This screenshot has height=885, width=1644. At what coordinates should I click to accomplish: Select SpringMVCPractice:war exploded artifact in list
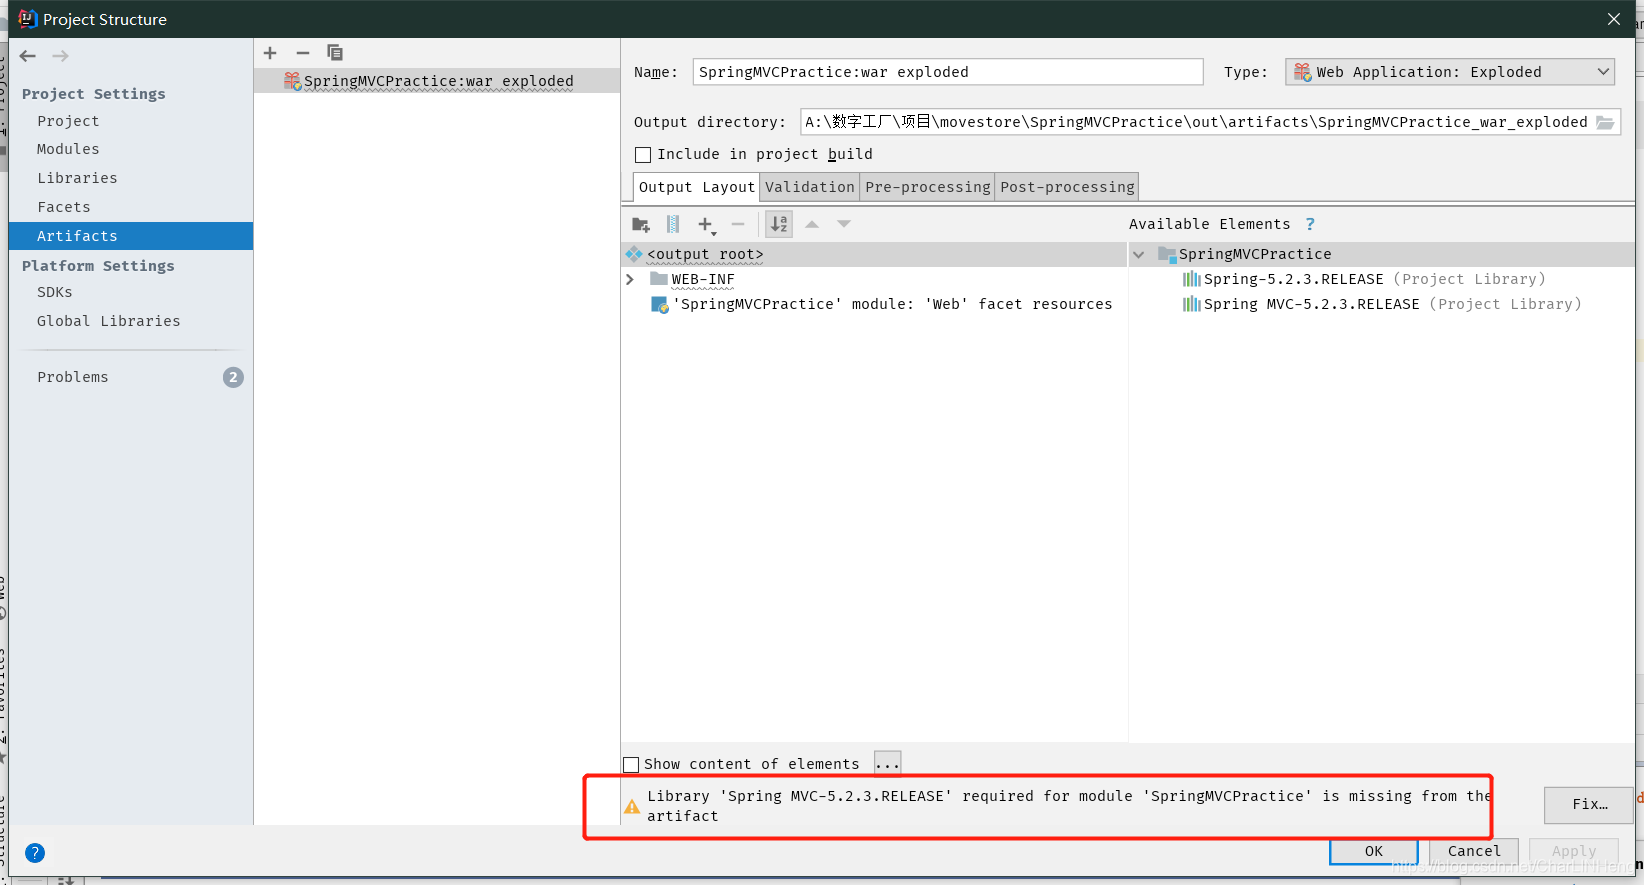437,81
